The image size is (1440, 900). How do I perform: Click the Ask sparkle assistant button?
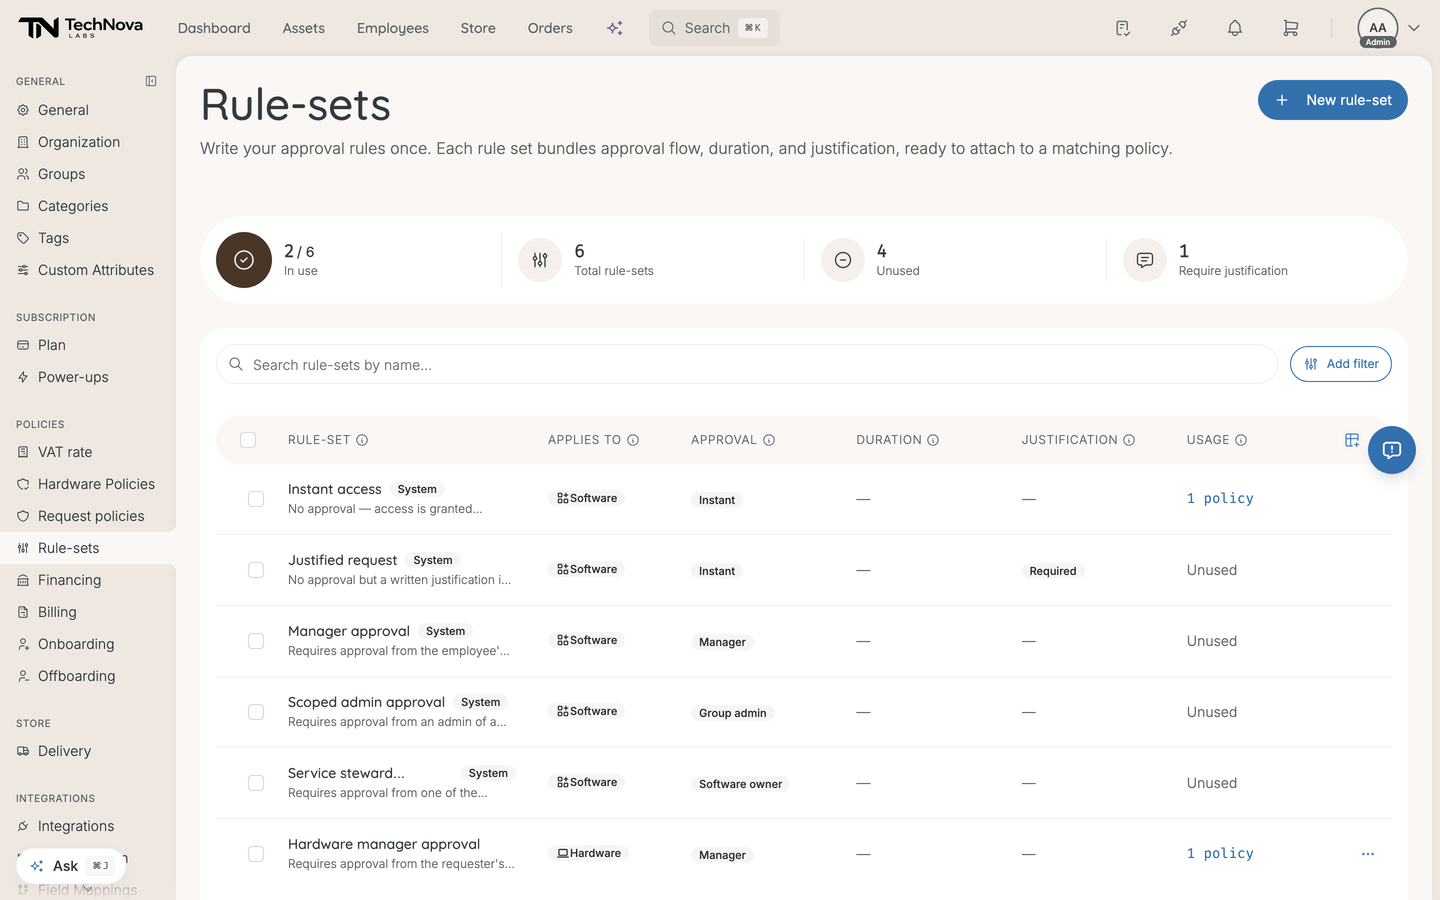click(70, 866)
